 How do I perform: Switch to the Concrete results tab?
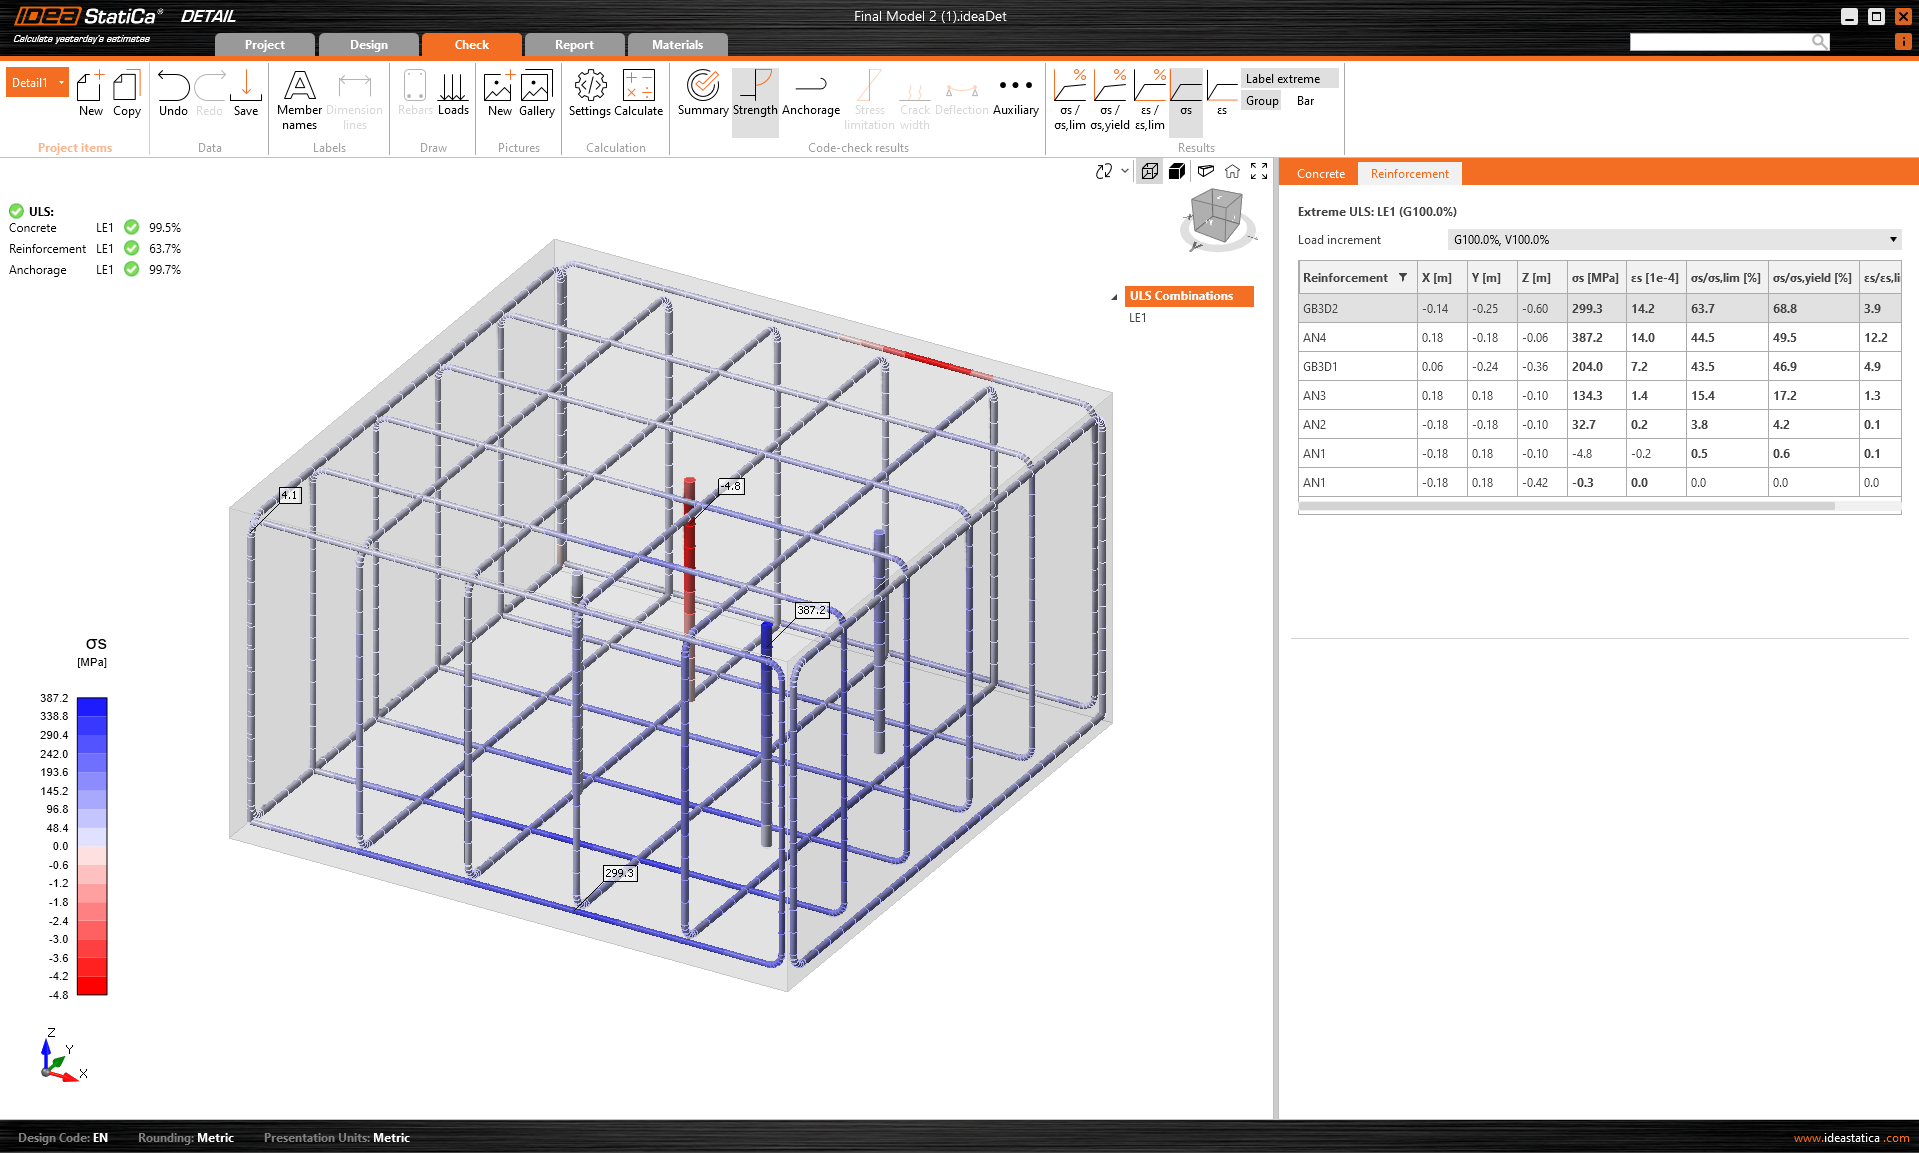coord(1320,174)
